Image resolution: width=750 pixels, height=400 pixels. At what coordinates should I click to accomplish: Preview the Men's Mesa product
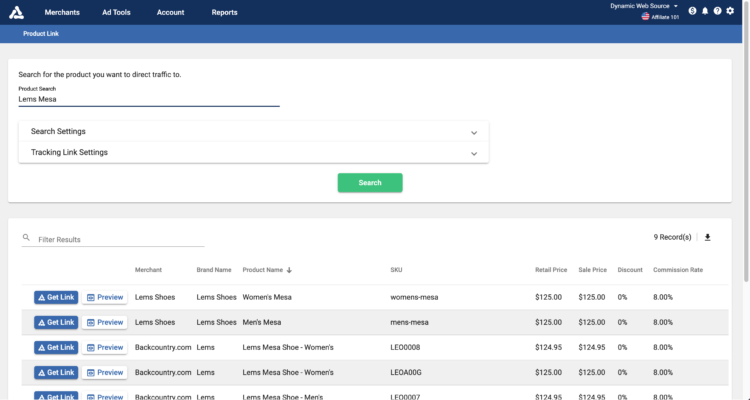105,322
